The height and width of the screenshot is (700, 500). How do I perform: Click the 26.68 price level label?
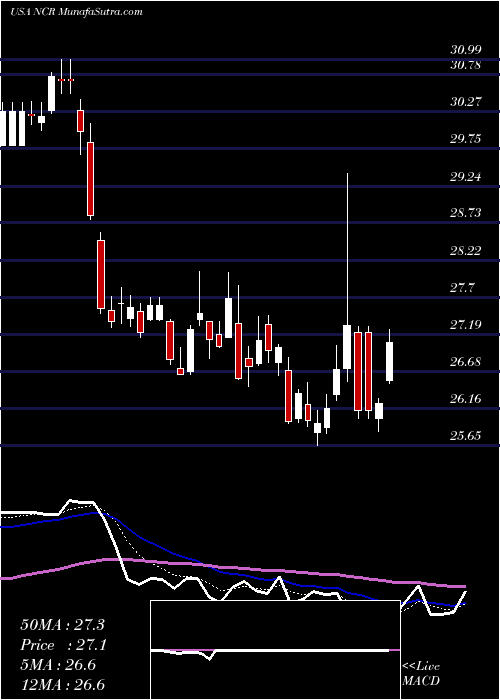(466, 362)
